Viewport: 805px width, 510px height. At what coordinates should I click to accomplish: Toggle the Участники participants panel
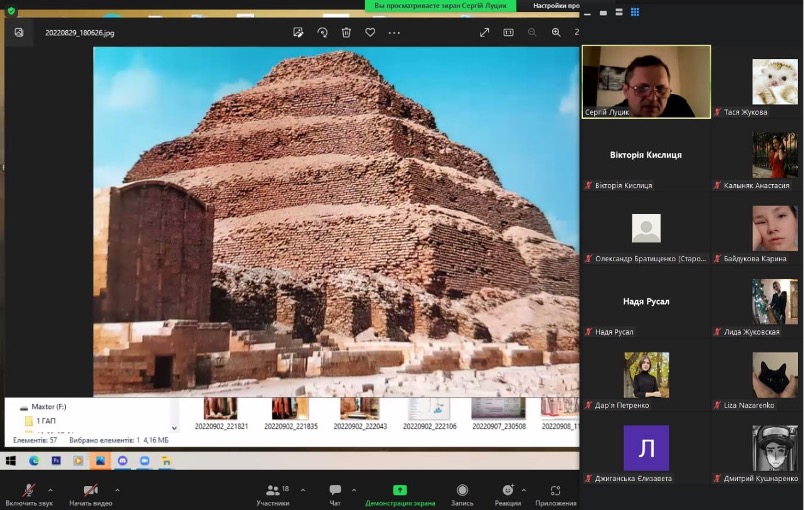(x=273, y=495)
